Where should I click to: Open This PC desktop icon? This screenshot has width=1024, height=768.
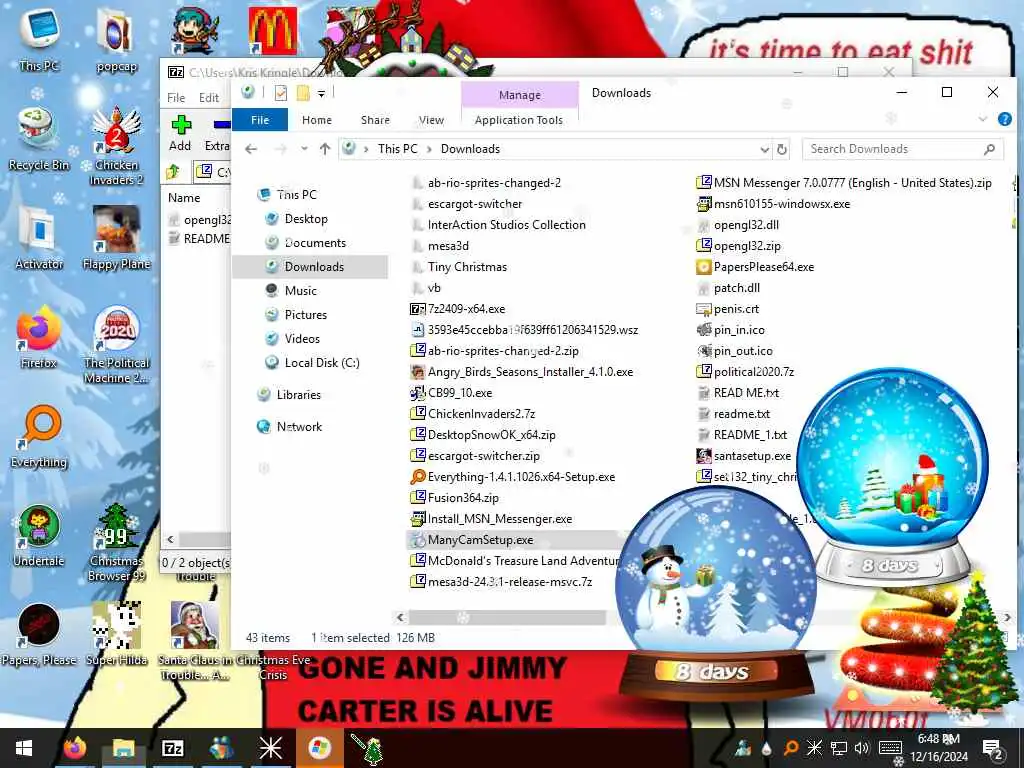(39, 39)
